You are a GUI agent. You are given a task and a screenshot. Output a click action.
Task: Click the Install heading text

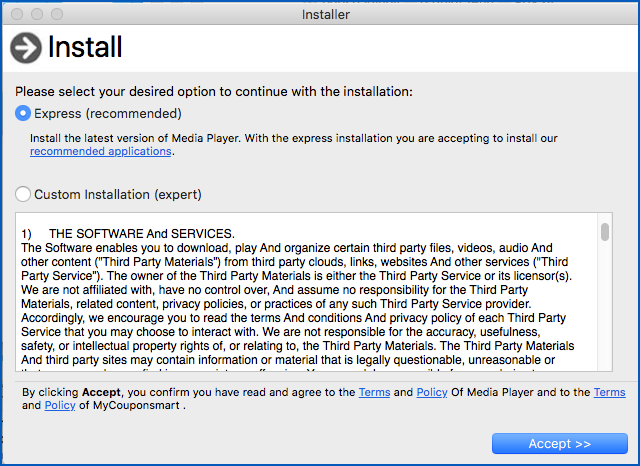(x=85, y=47)
